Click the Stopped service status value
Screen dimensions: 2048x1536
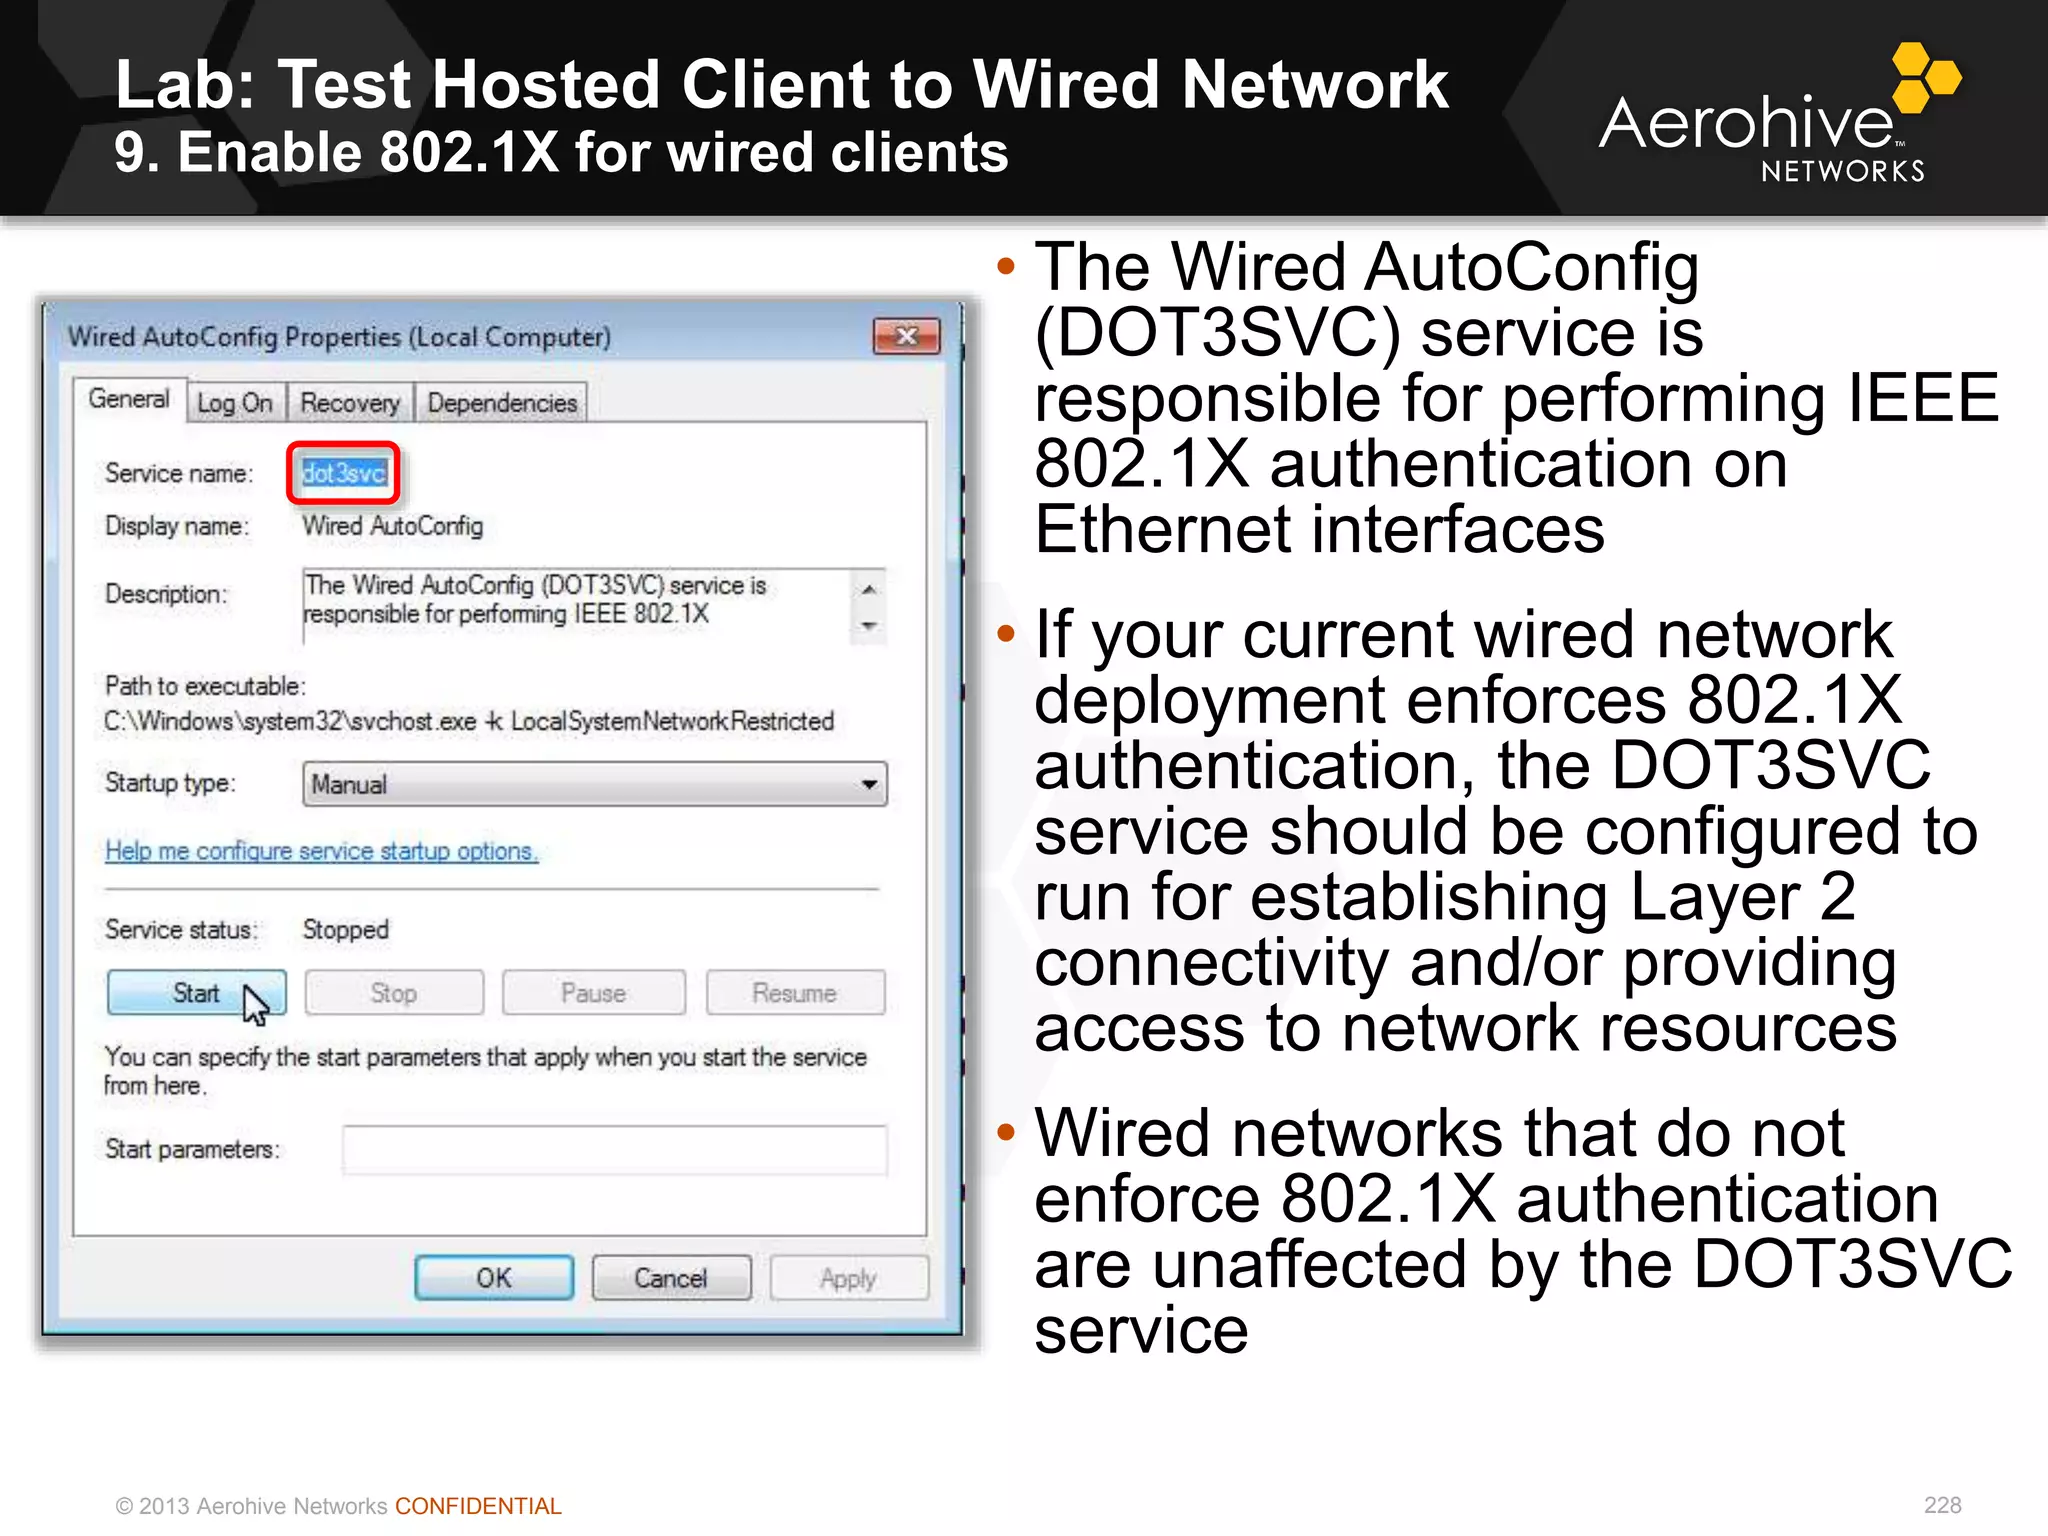346,929
